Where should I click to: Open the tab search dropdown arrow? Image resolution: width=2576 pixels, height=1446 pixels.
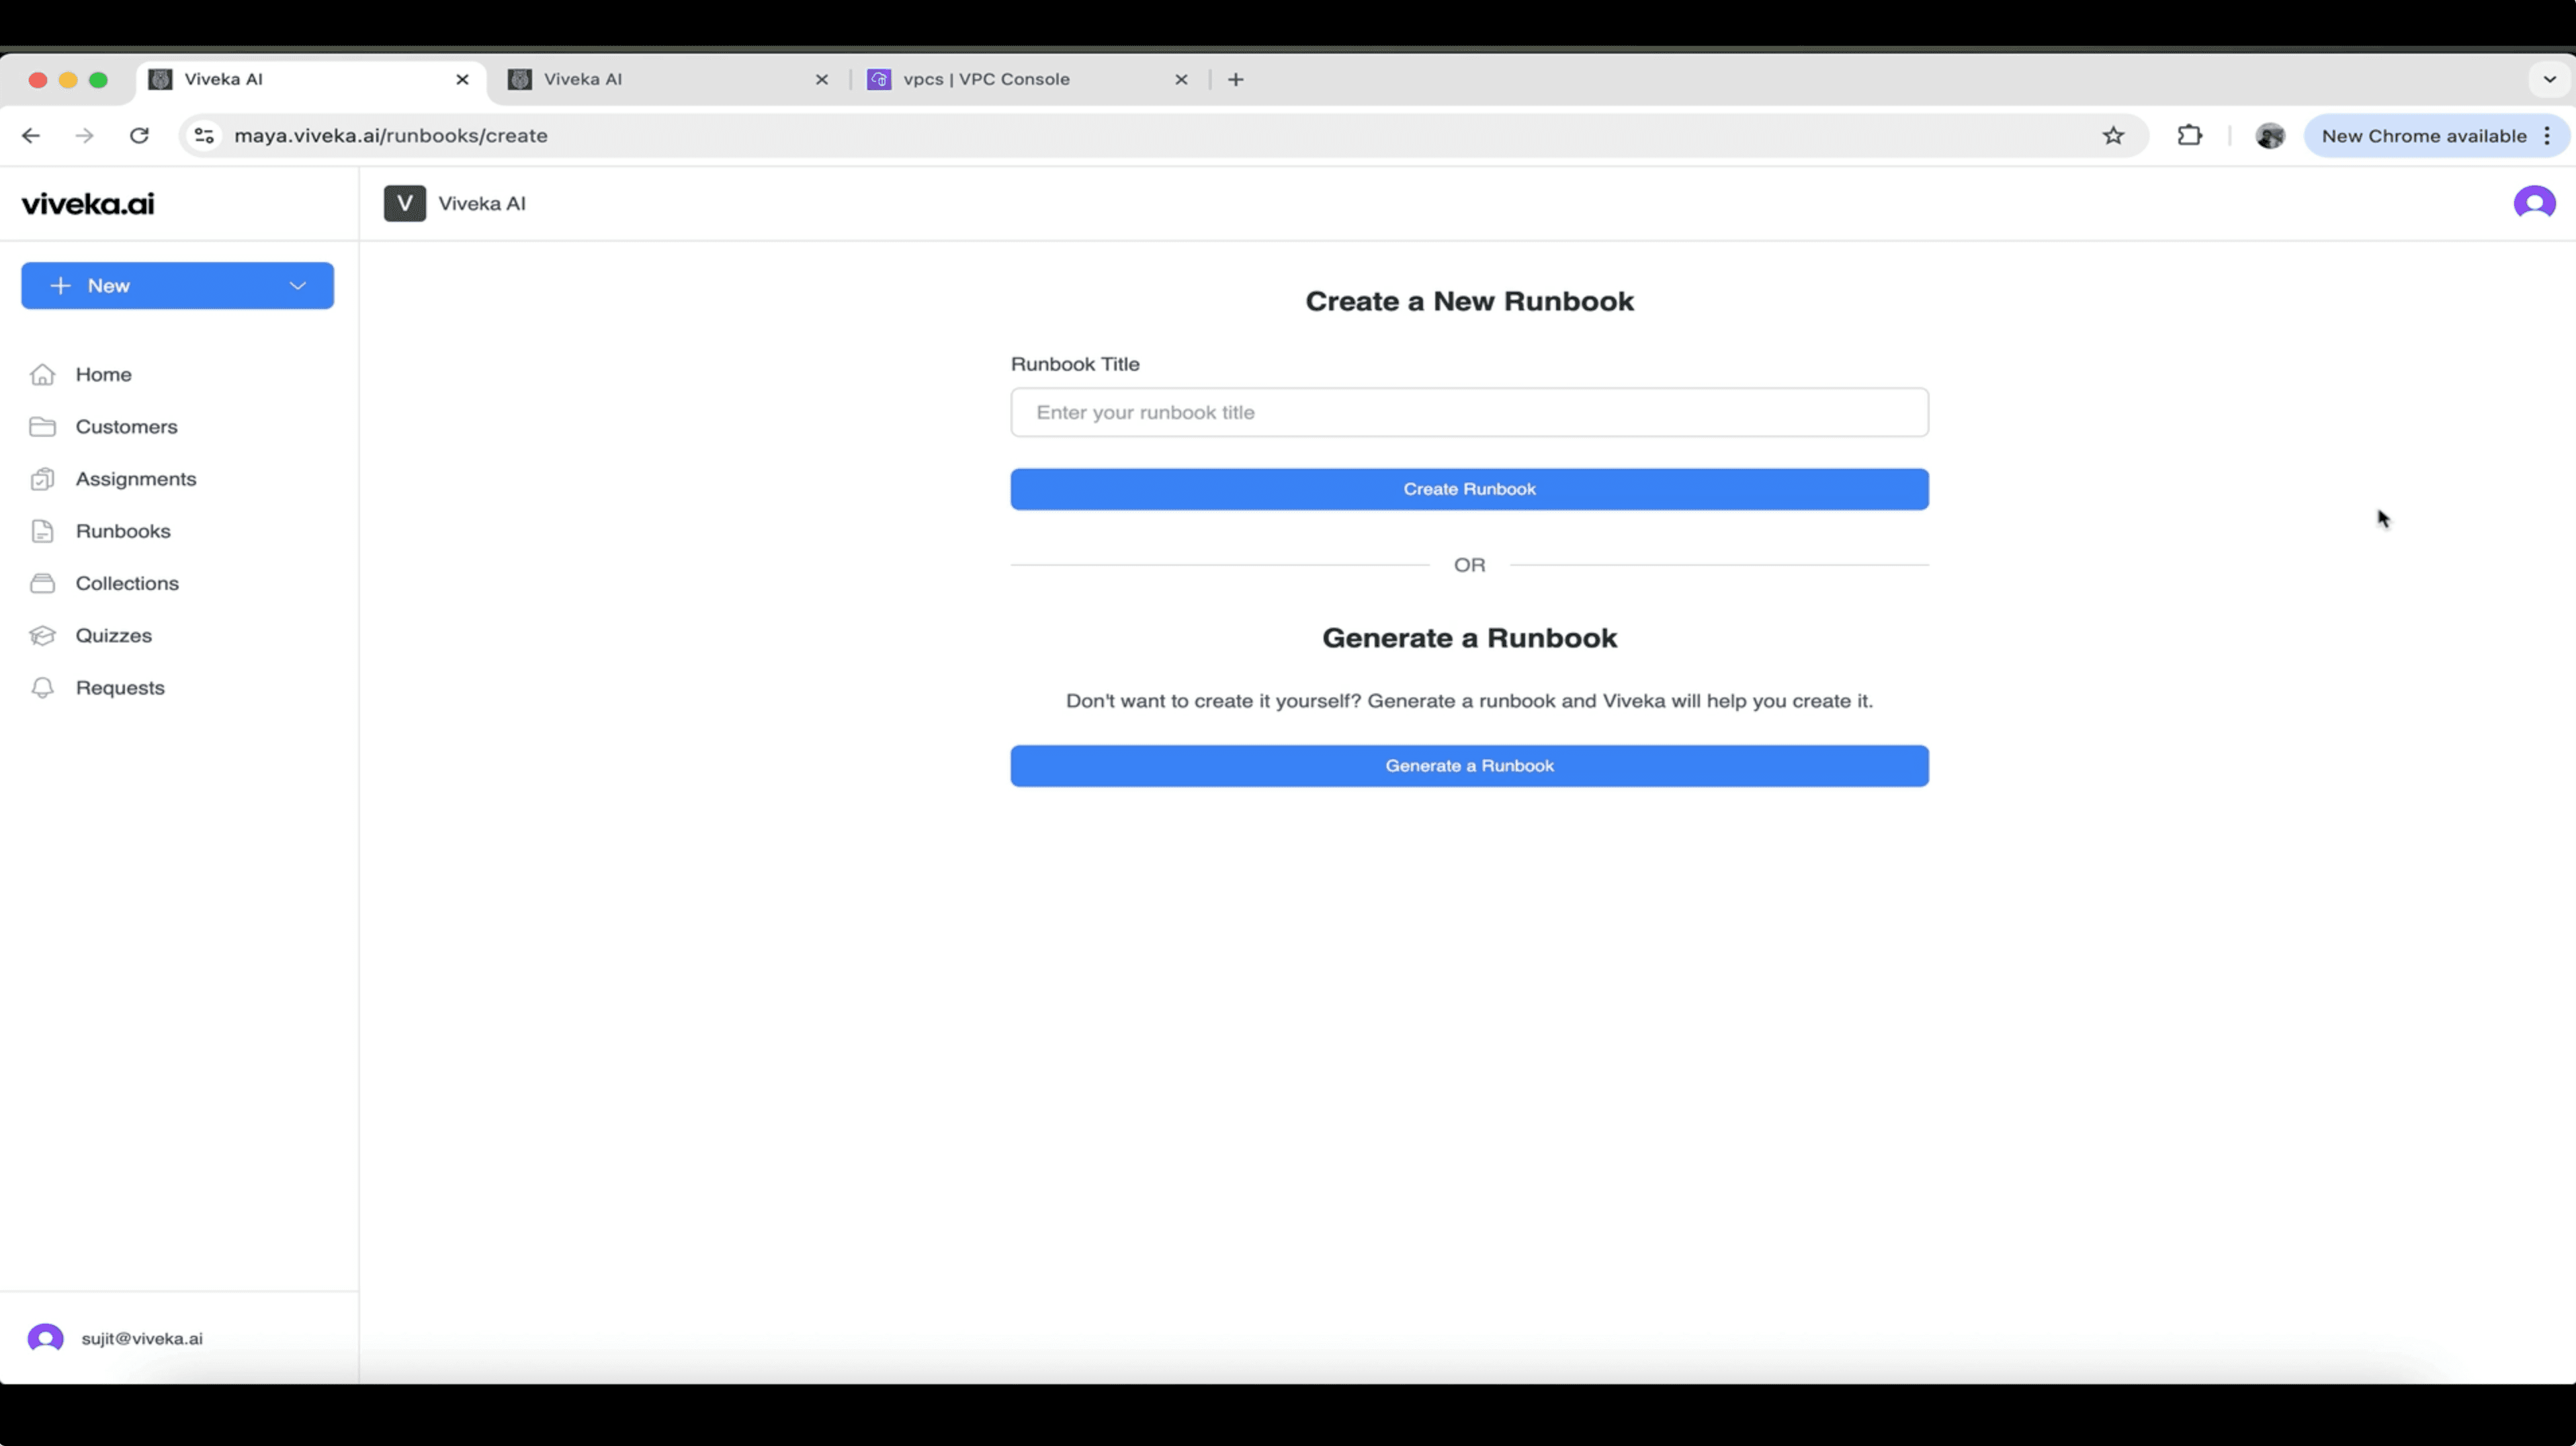pos(2549,79)
